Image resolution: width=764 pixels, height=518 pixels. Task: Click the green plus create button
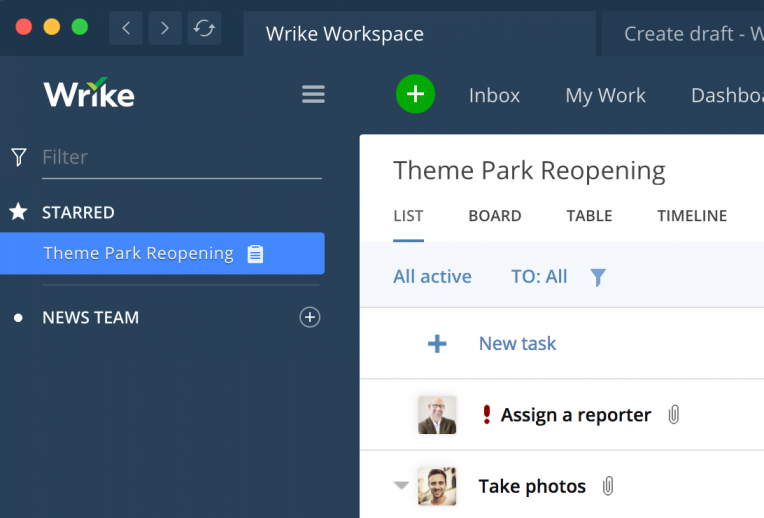[415, 95]
